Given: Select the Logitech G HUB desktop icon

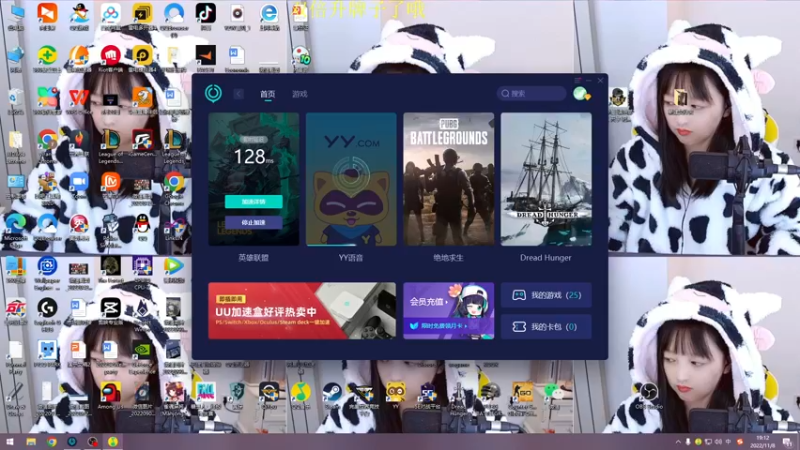Looking at the screenshot, I should coord(47,308).
